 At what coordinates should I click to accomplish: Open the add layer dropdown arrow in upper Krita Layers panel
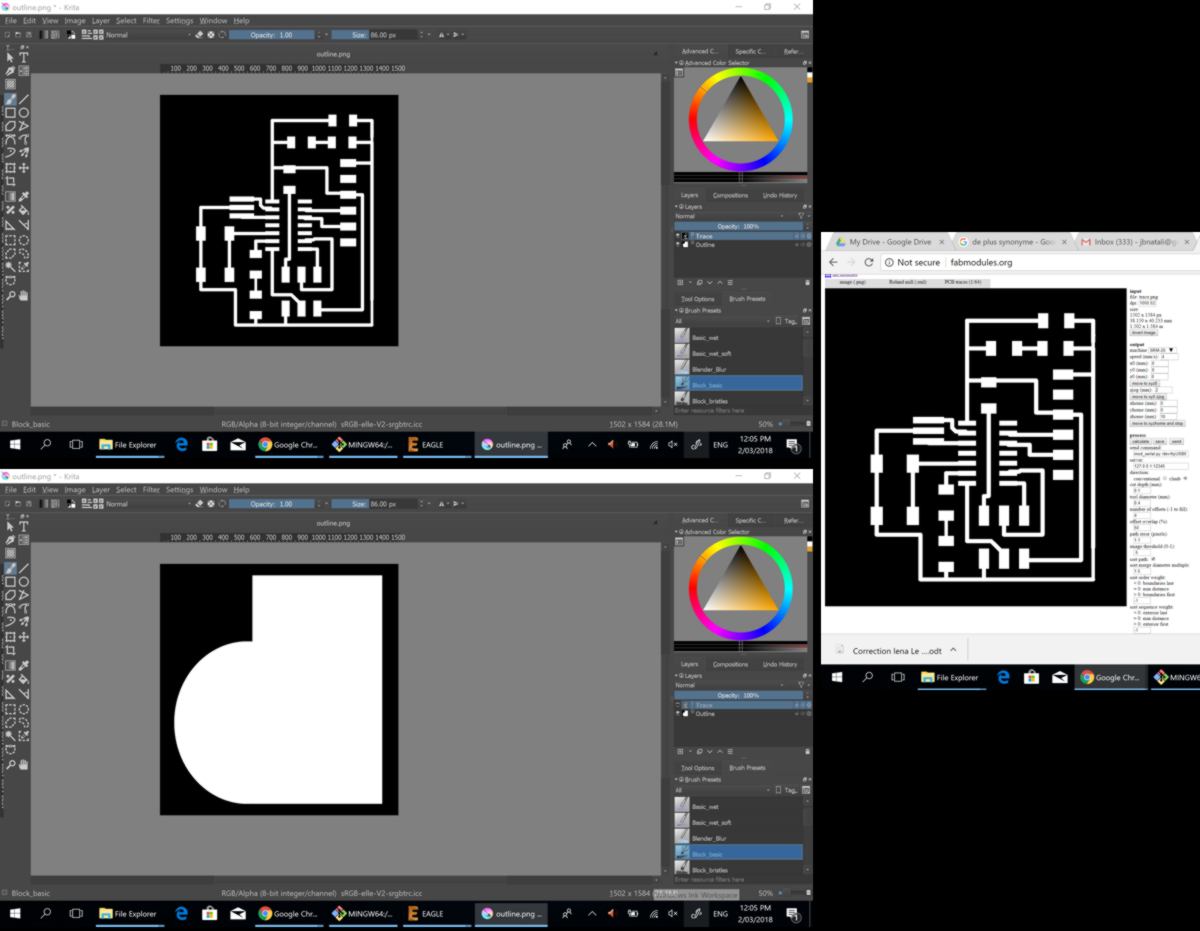coord(690,282)
